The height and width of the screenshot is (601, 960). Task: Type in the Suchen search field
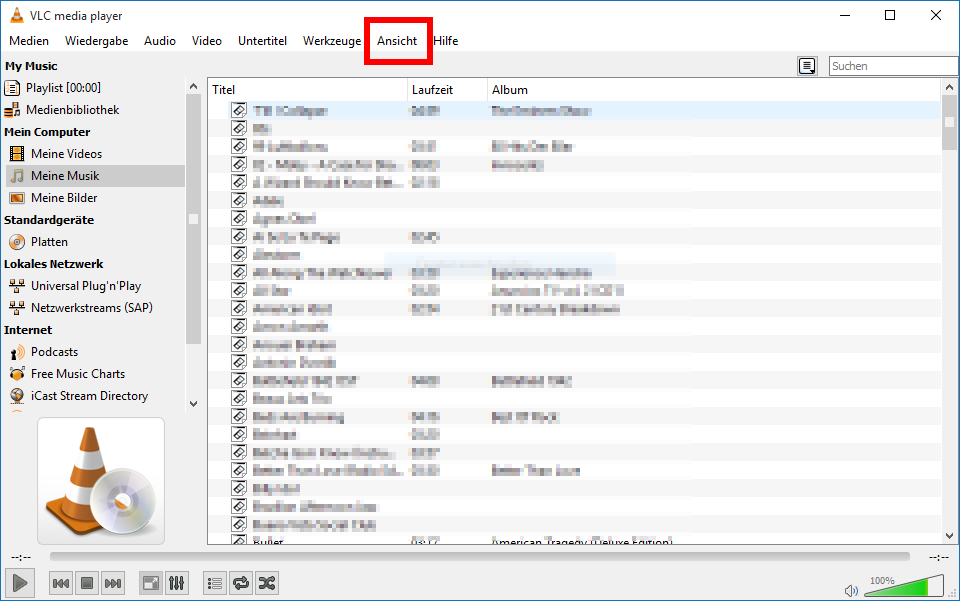pos(892,66)
